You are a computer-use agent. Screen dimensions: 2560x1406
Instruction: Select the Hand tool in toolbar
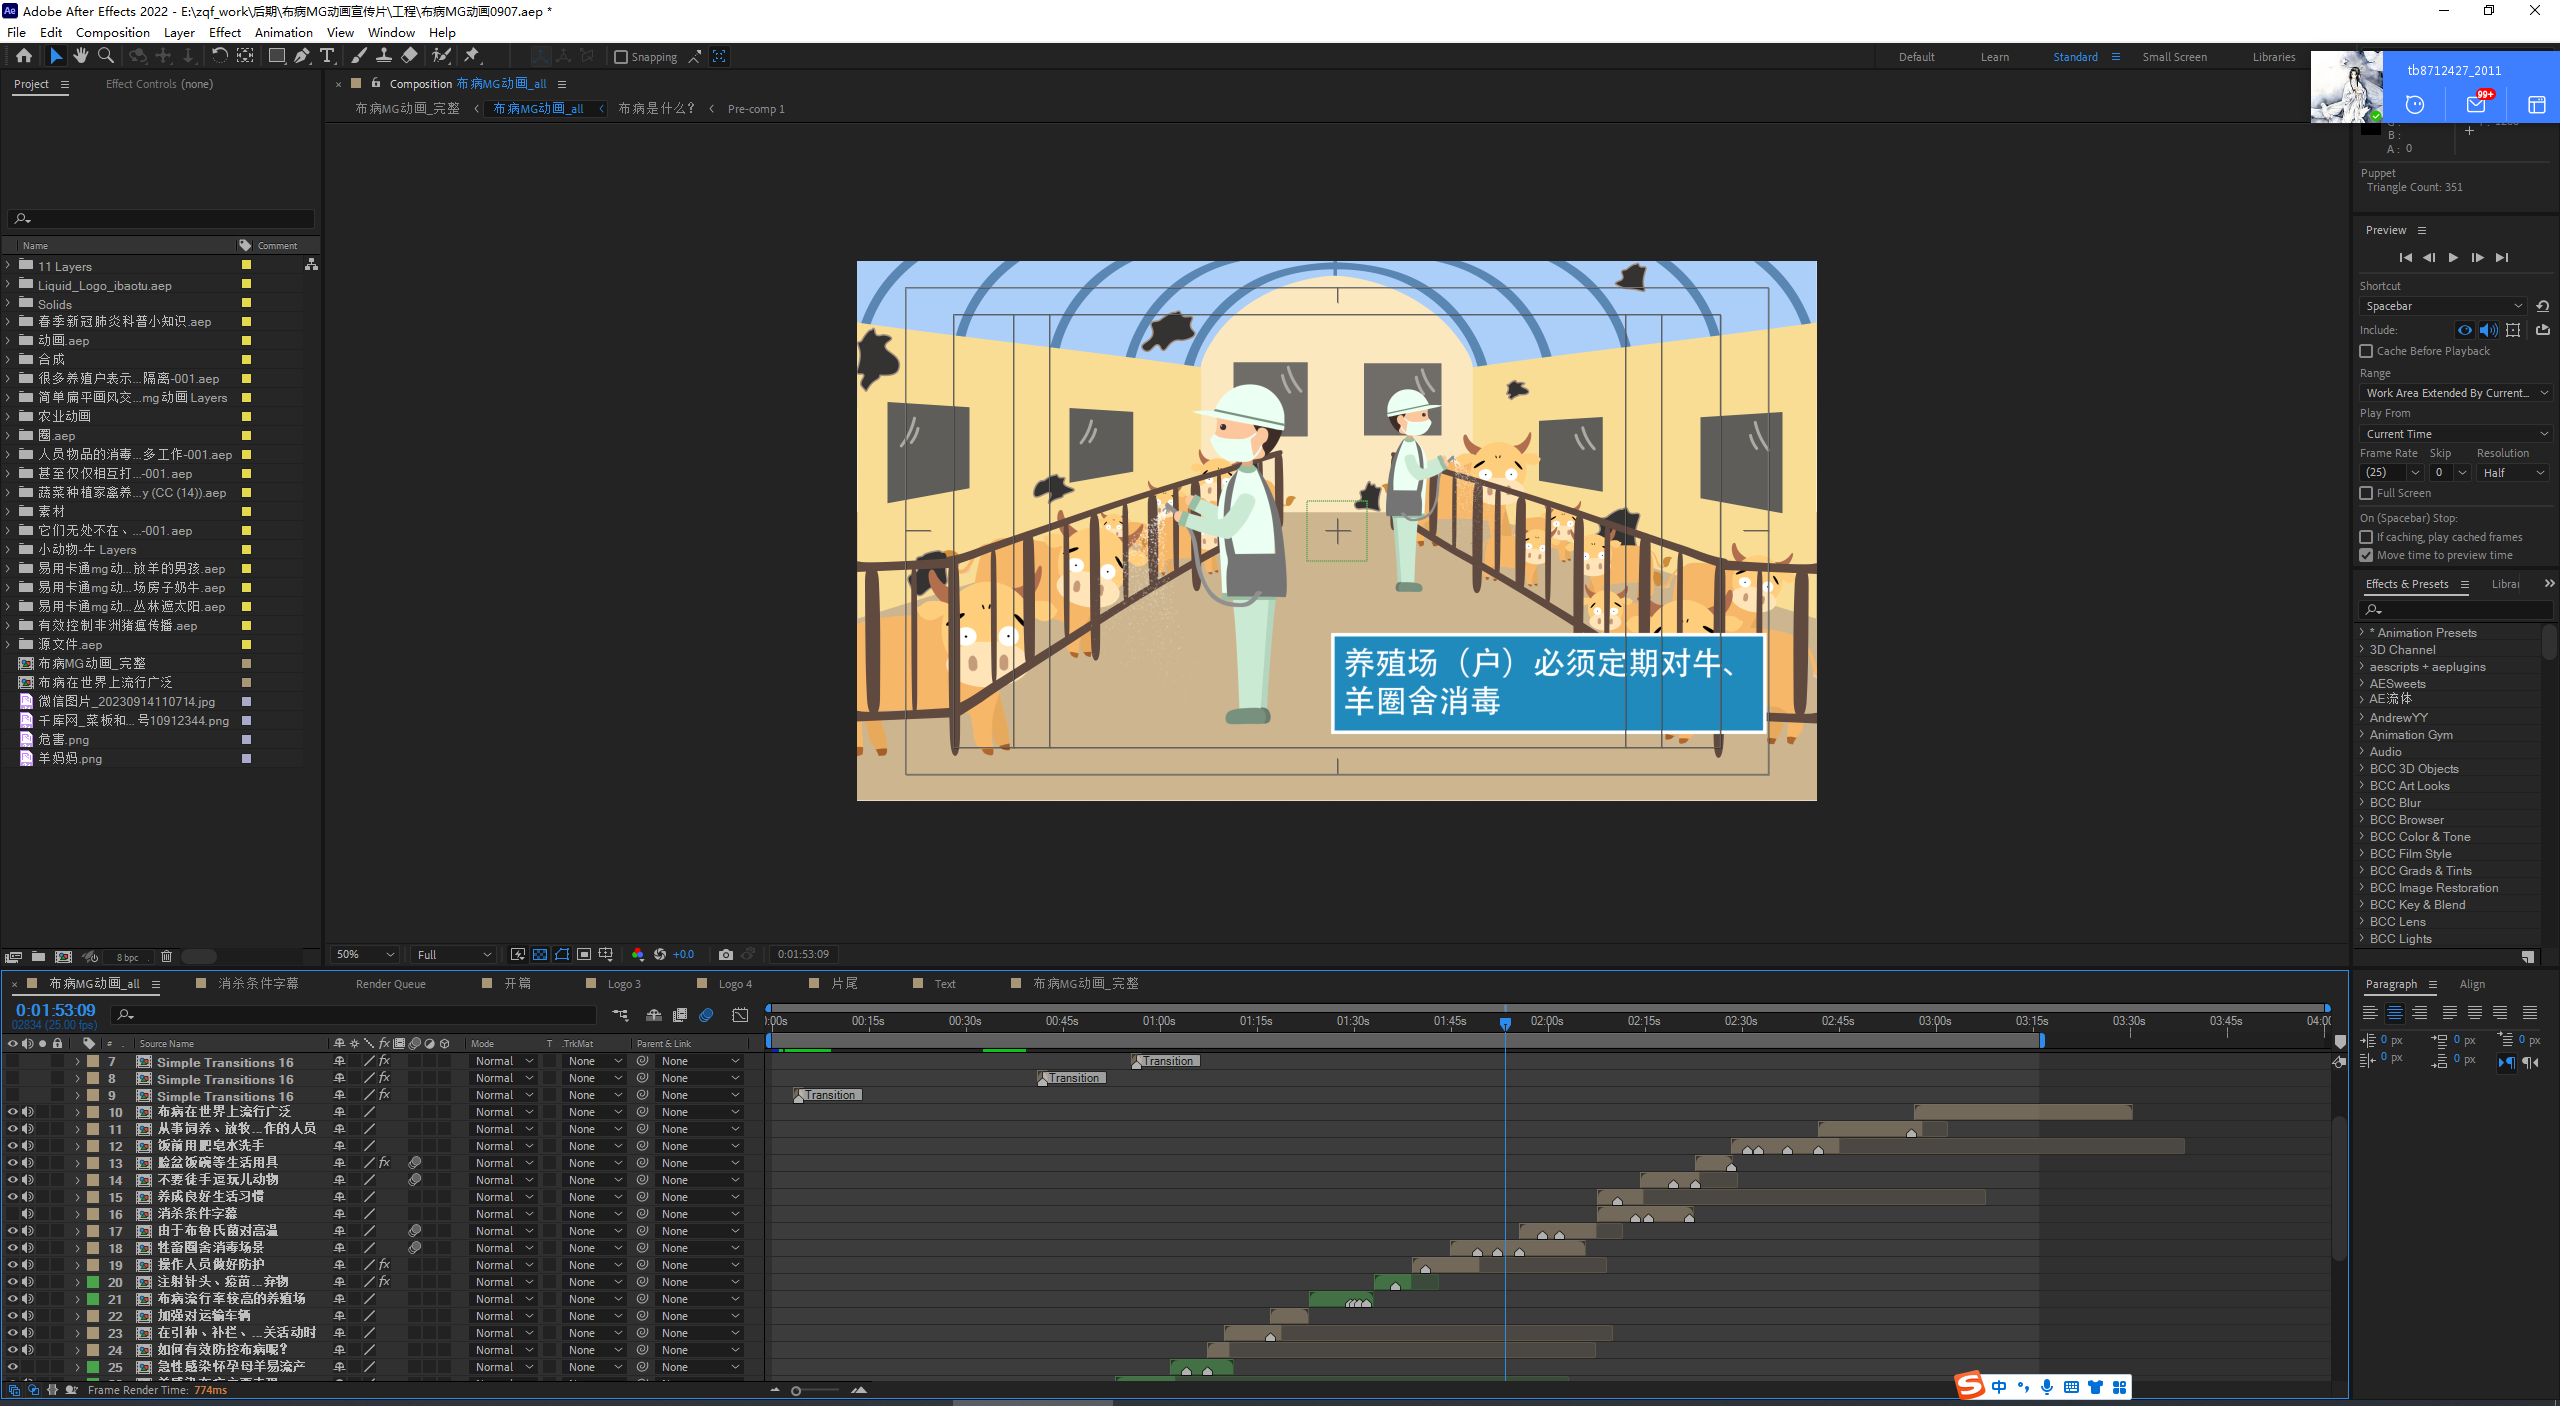(x=81, y=56)
